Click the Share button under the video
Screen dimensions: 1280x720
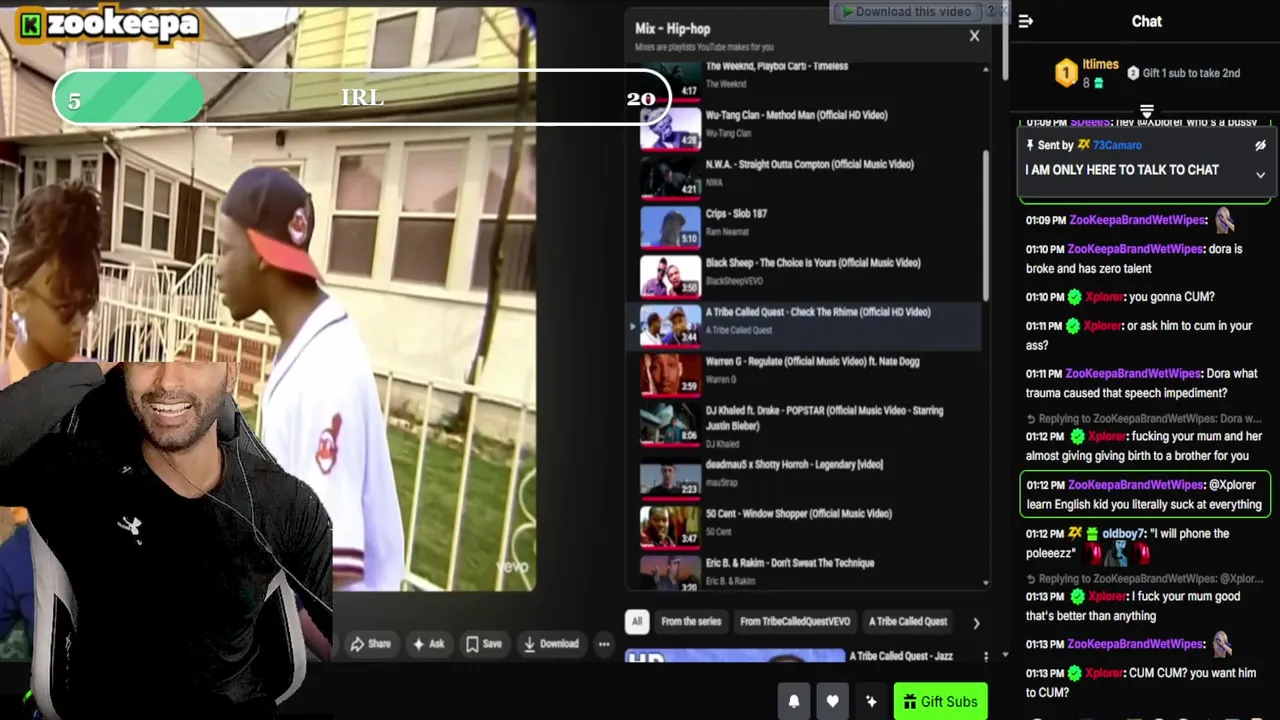tap(370, 644)
